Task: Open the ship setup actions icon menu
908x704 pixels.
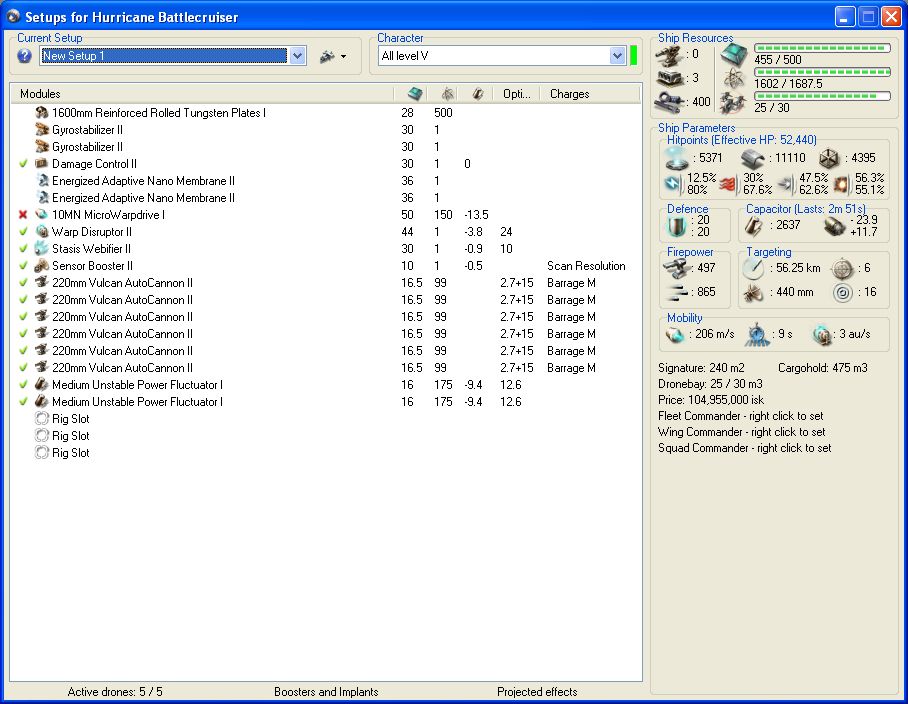Action: point(333,56)
